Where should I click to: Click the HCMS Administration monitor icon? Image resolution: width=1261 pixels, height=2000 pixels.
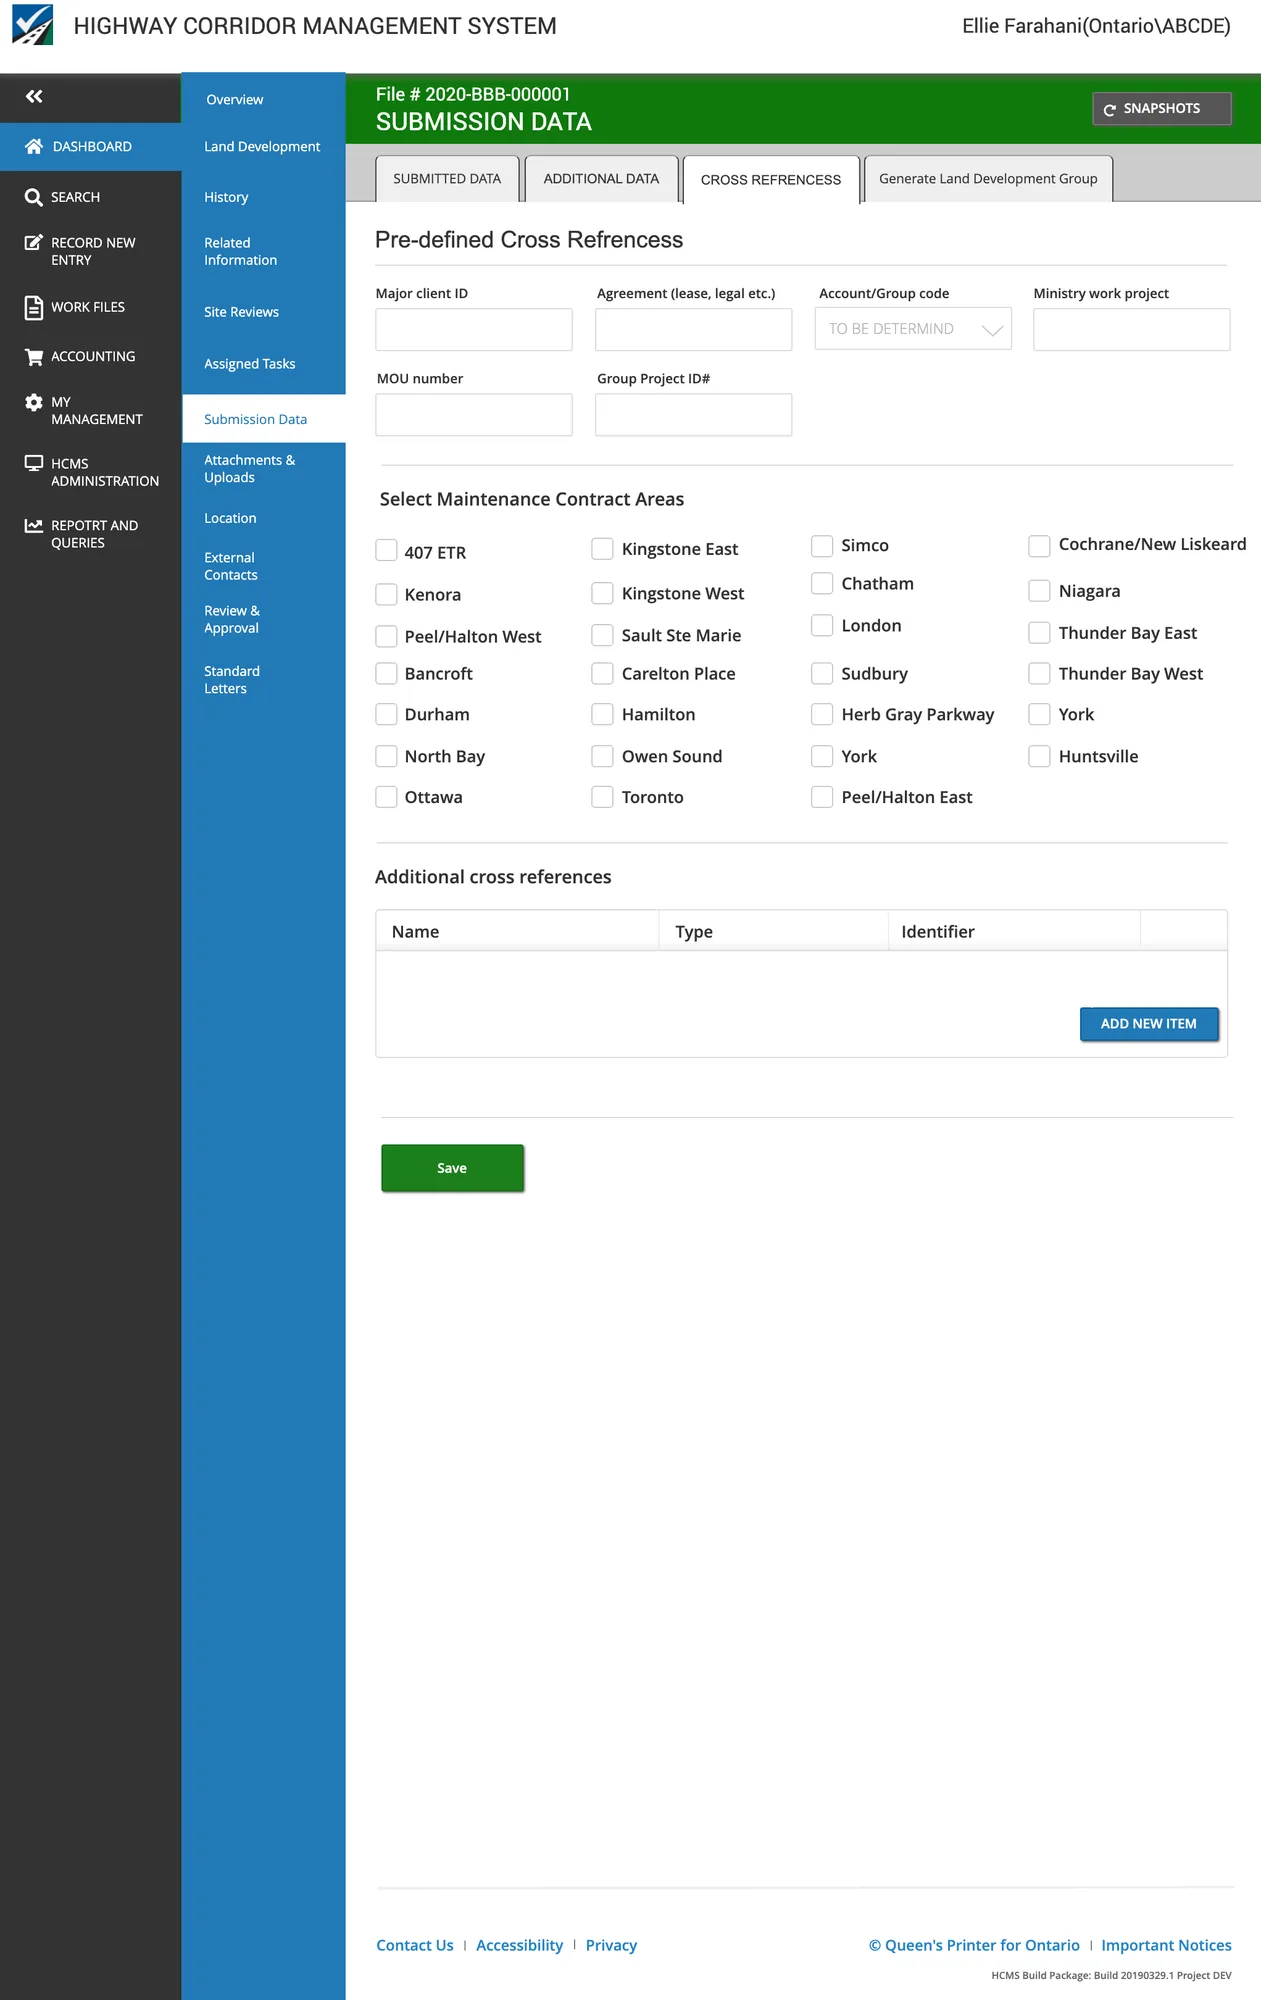tap(34, 463)
